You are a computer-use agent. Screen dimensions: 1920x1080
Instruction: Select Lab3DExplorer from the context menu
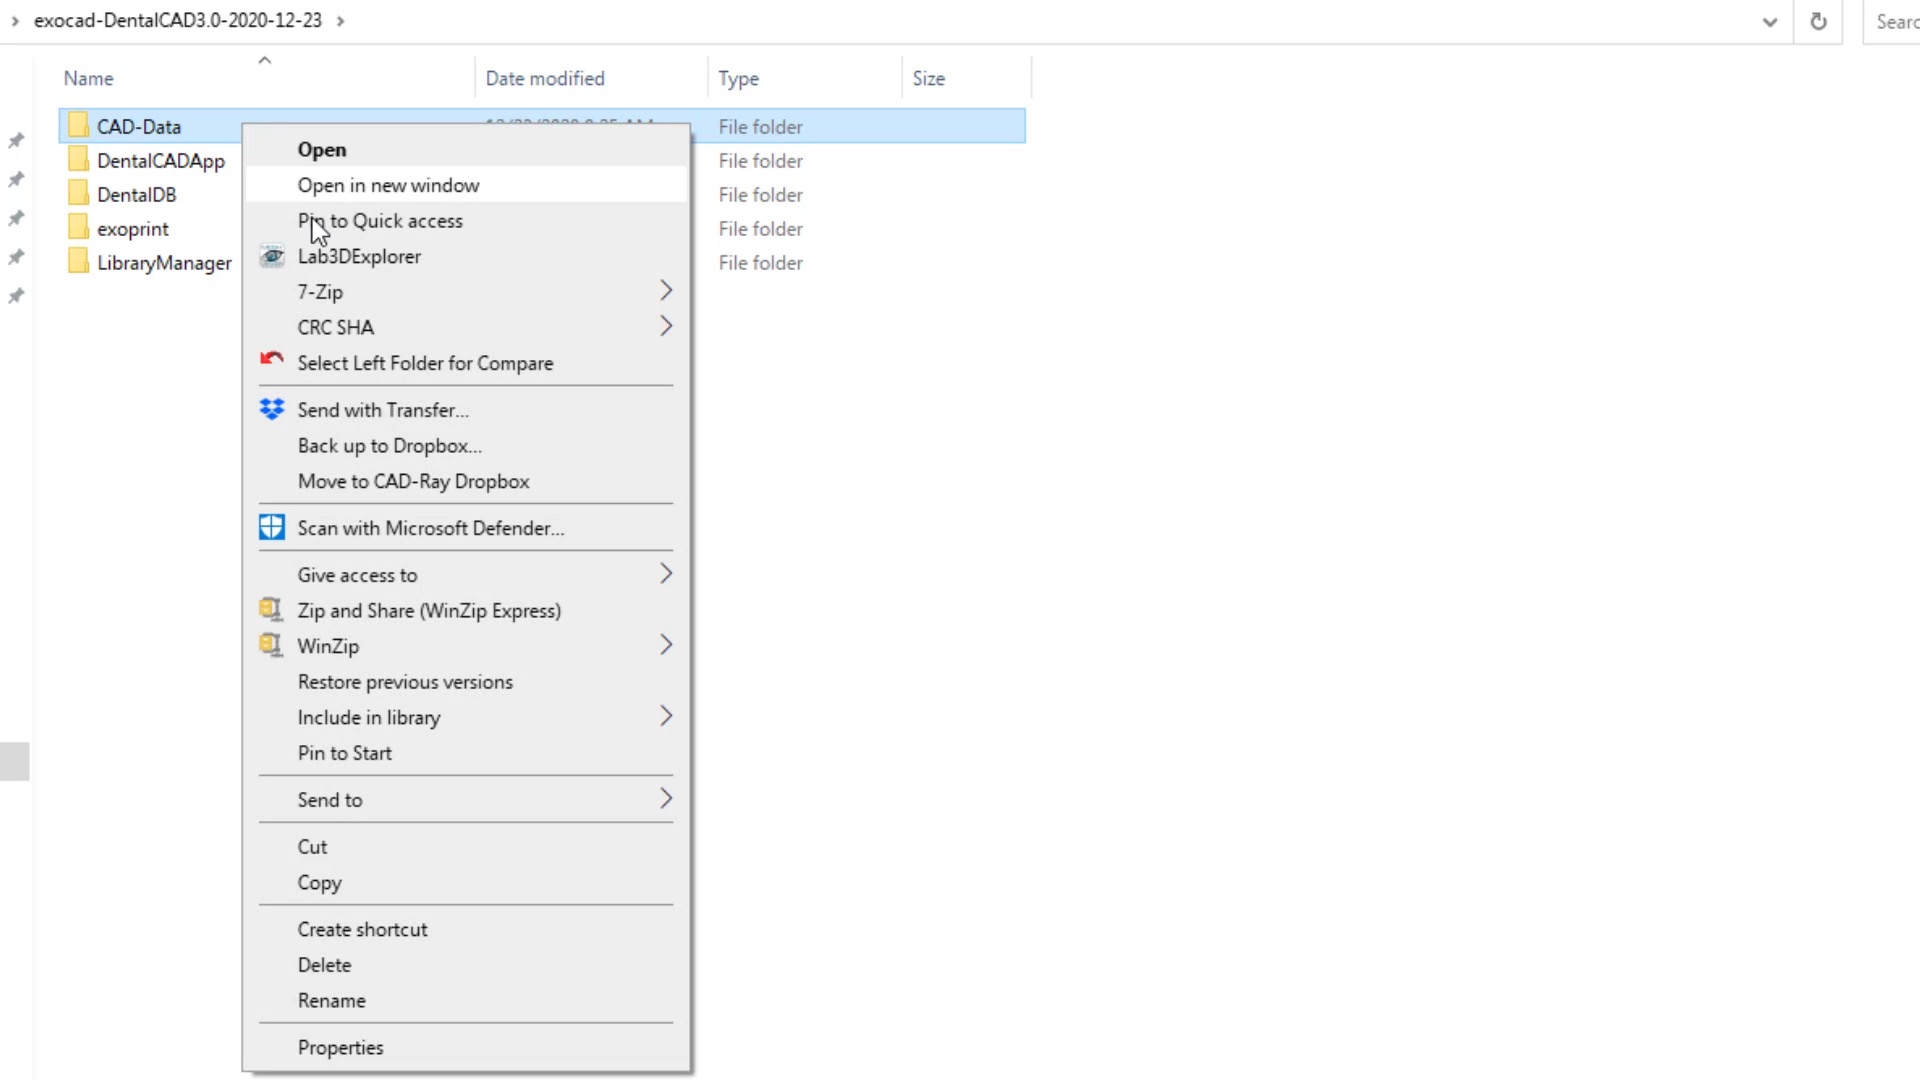tap(466, 256)
